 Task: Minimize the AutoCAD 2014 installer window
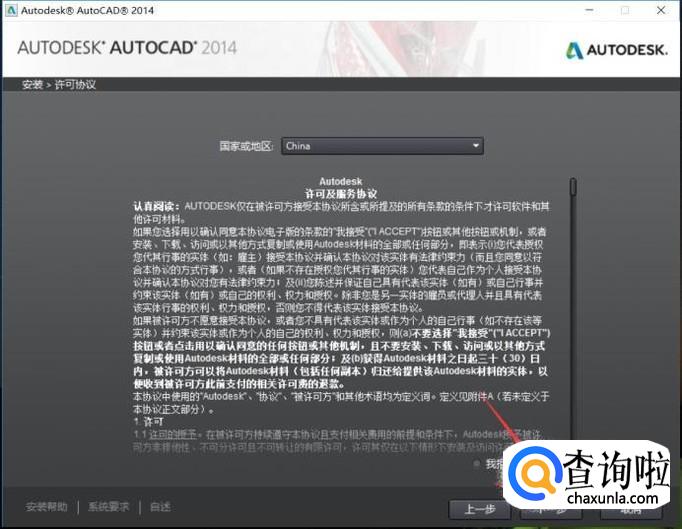(589, 10)
